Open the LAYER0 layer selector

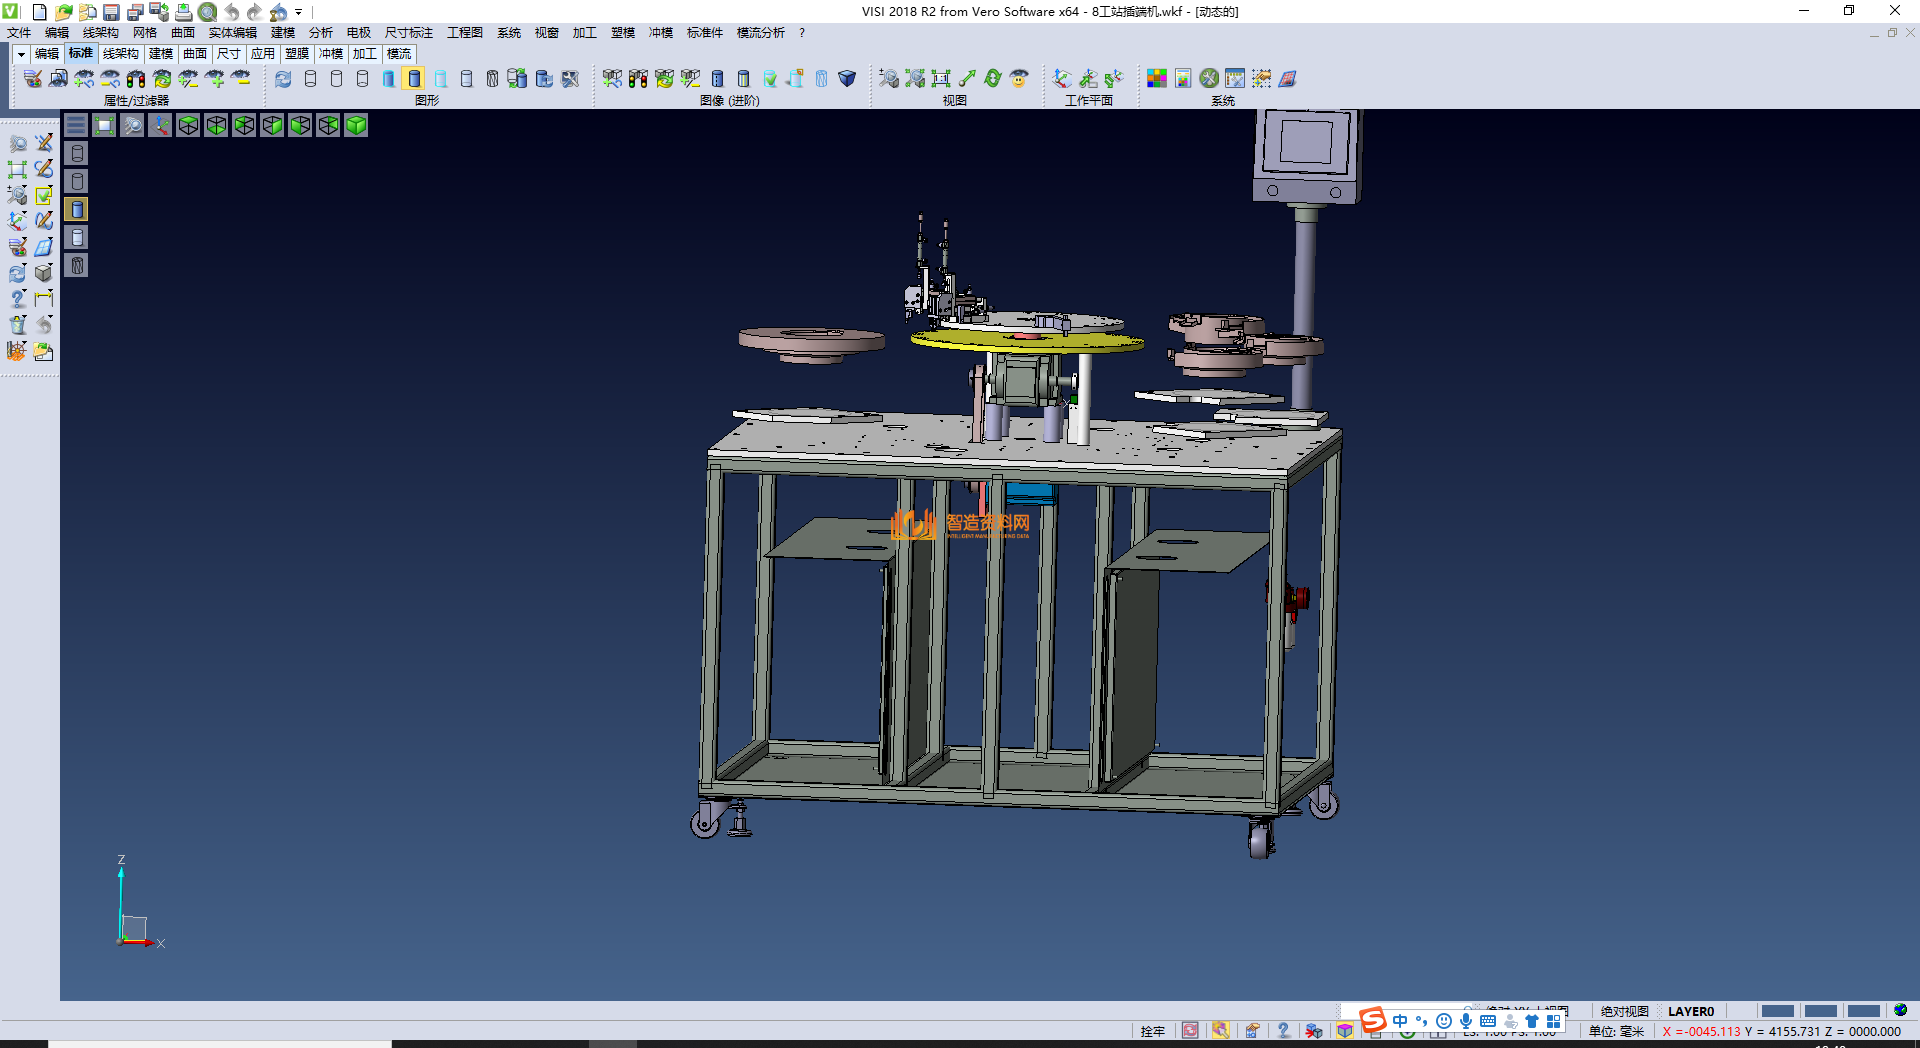[1690, 1011]
